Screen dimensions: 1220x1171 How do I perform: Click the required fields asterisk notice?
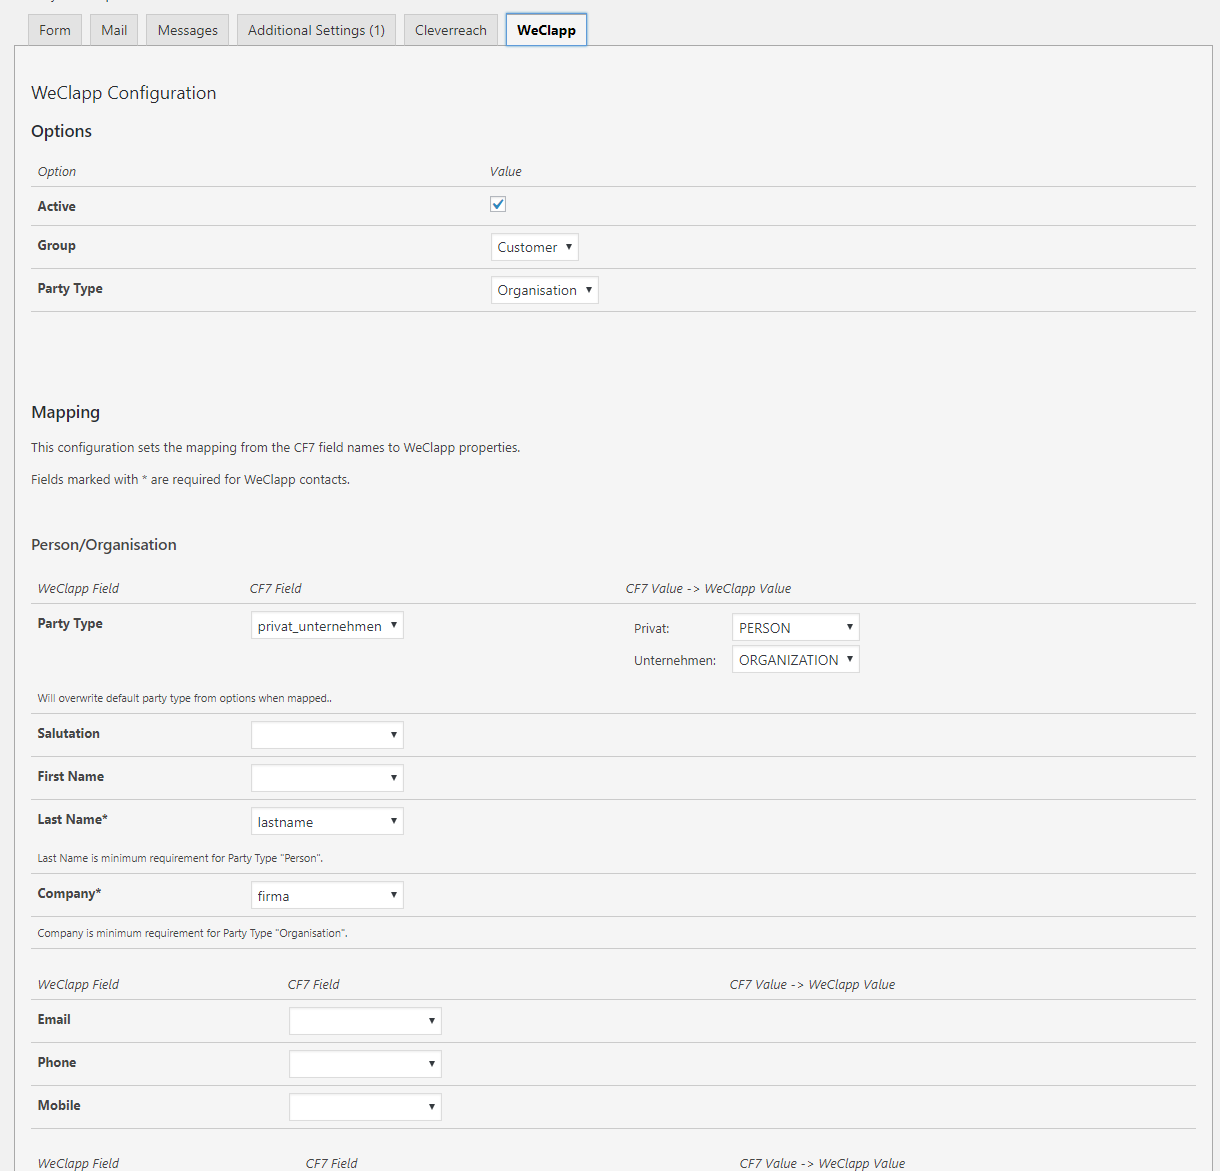coord(191,479)
